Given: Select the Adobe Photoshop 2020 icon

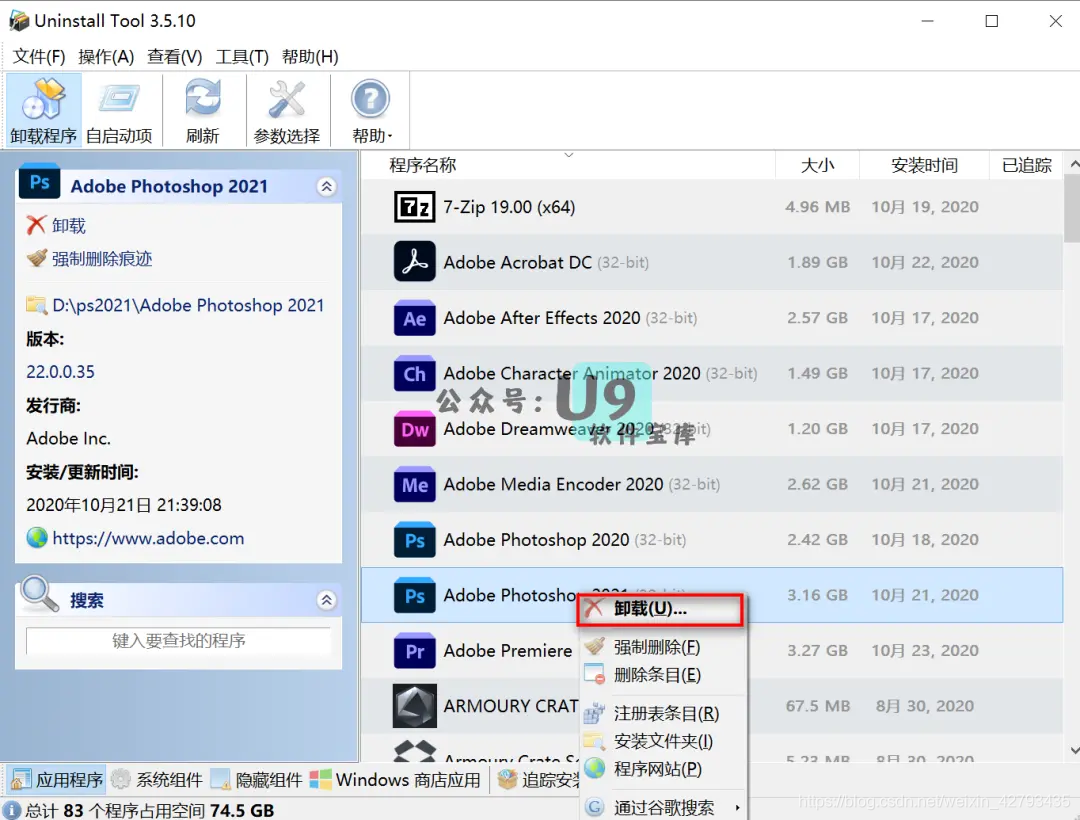Looking at the screenshot, I should tap(414, 540).
